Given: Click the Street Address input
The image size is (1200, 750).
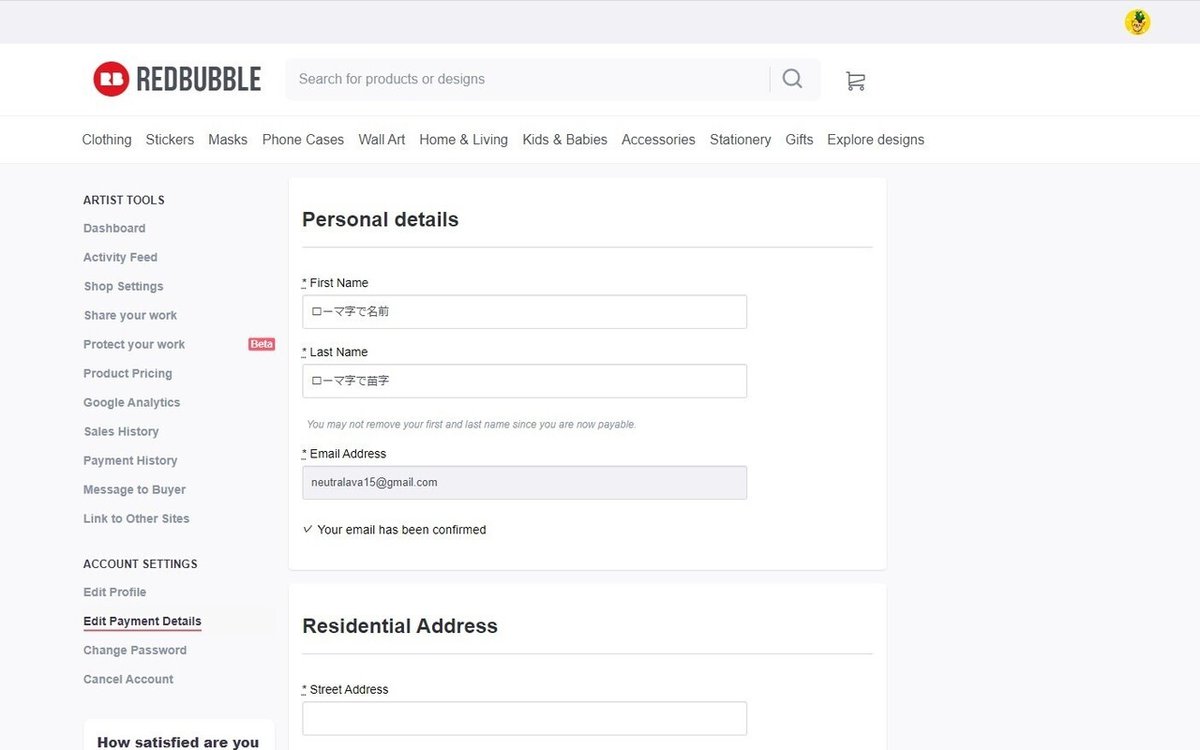Looking at the screenshot, I should coord(524,718).
